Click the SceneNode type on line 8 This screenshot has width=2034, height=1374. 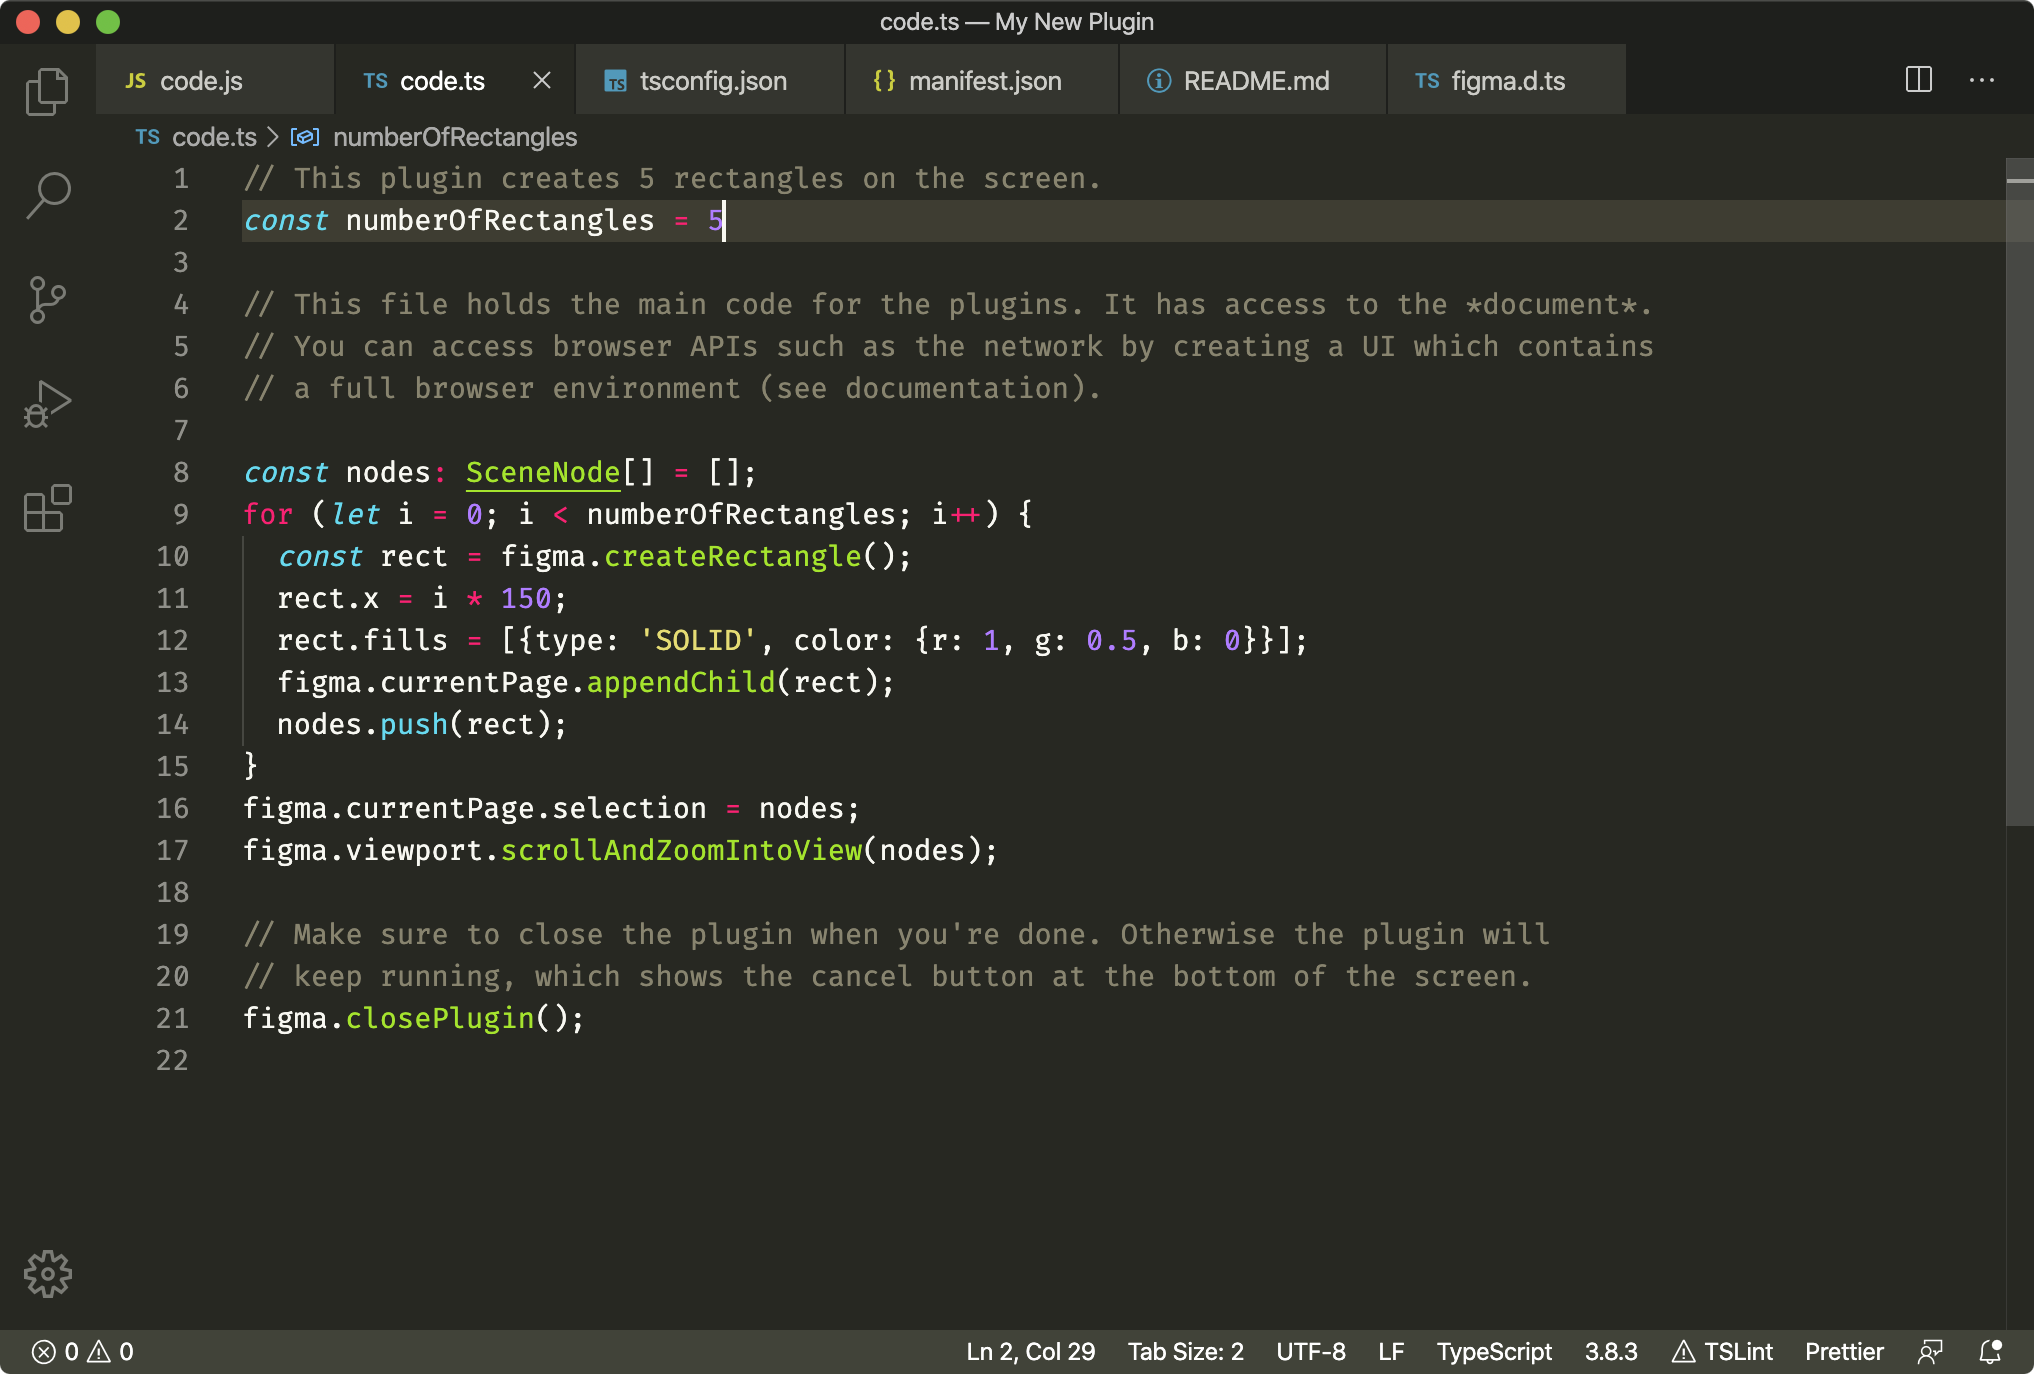(543, 472)
